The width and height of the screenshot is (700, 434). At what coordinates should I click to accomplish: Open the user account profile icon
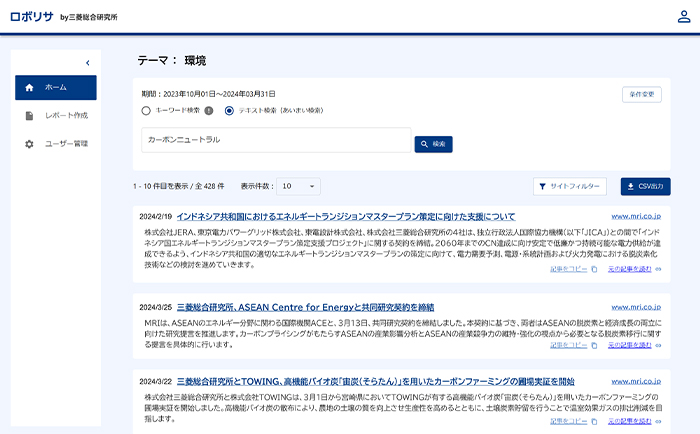pyautogui.click(x=684, y=17)
